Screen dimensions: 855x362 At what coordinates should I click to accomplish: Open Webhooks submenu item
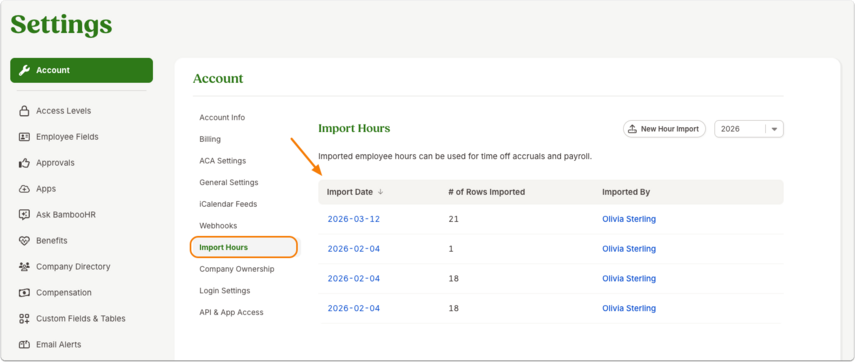pyautogui.click(x=218, y=226)
